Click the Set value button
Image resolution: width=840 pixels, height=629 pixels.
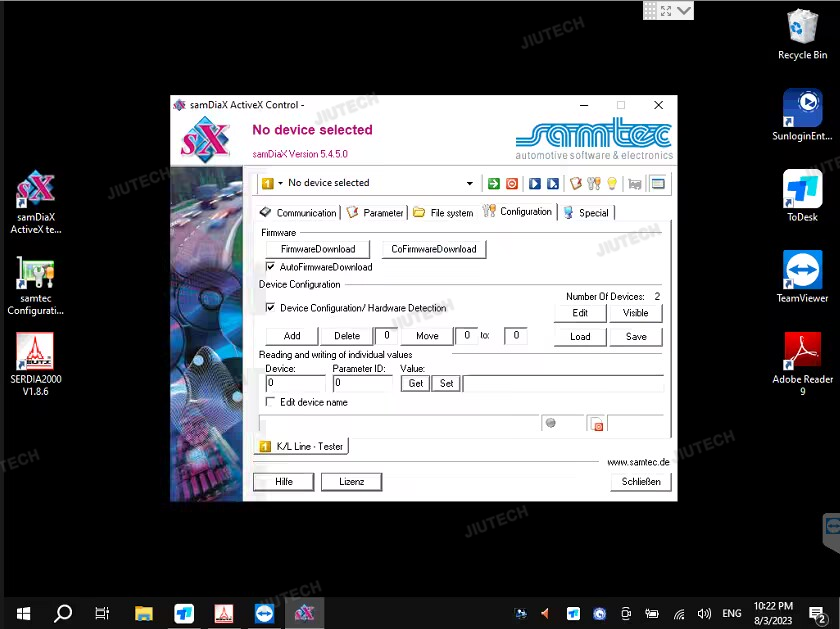point(446,383)
